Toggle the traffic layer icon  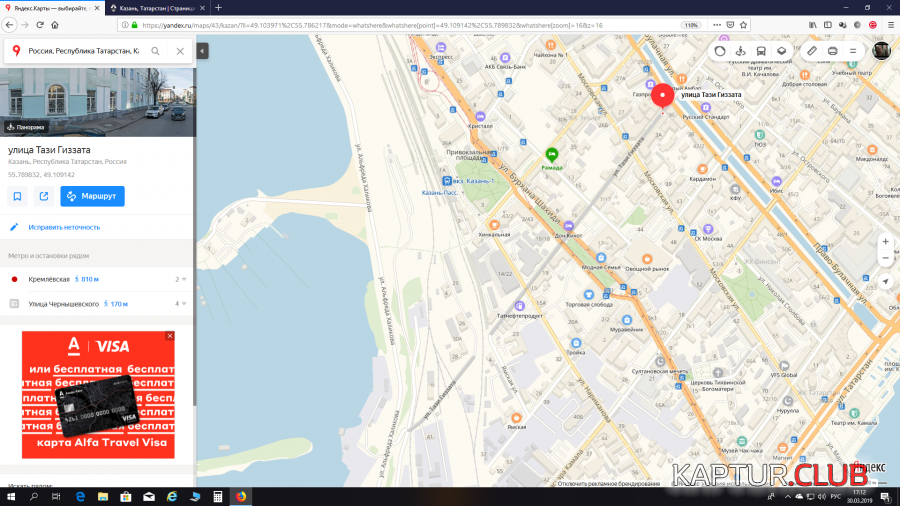click(719, 51)
